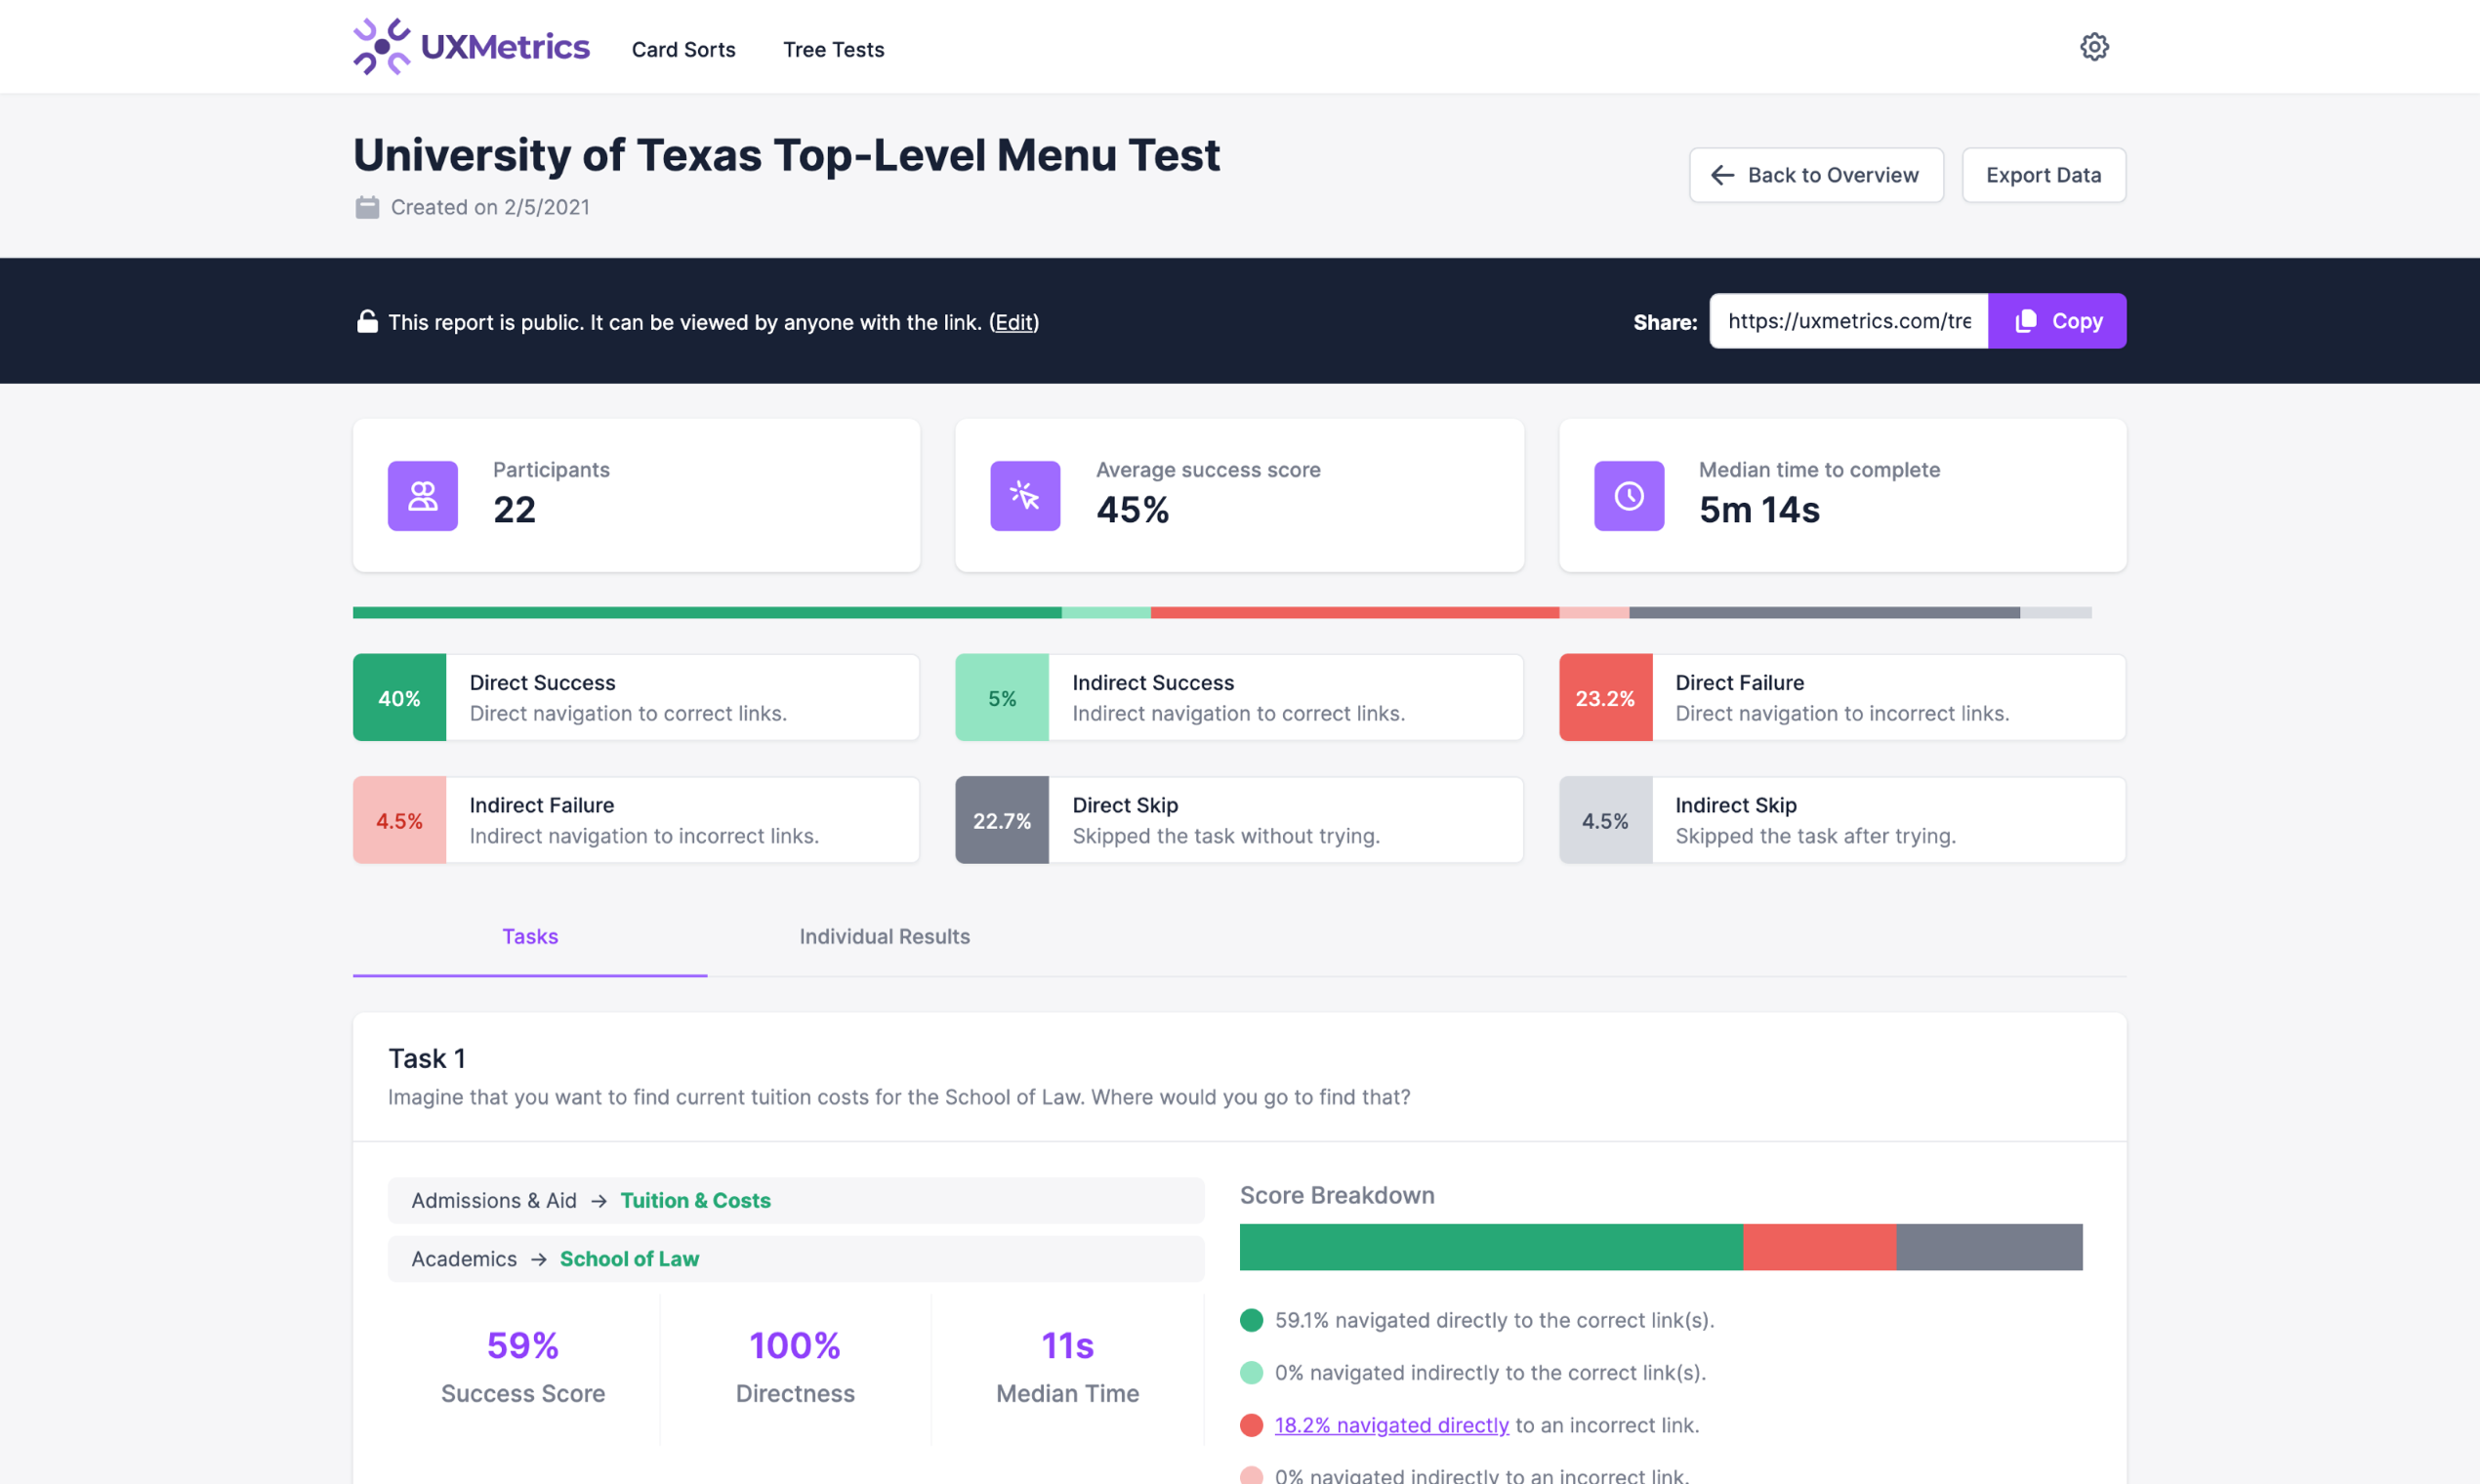The width and height of the screenshot is (2480, 1484).
Task: Click the copy icon inside the Copy button
Action: tap(2027, 321)
